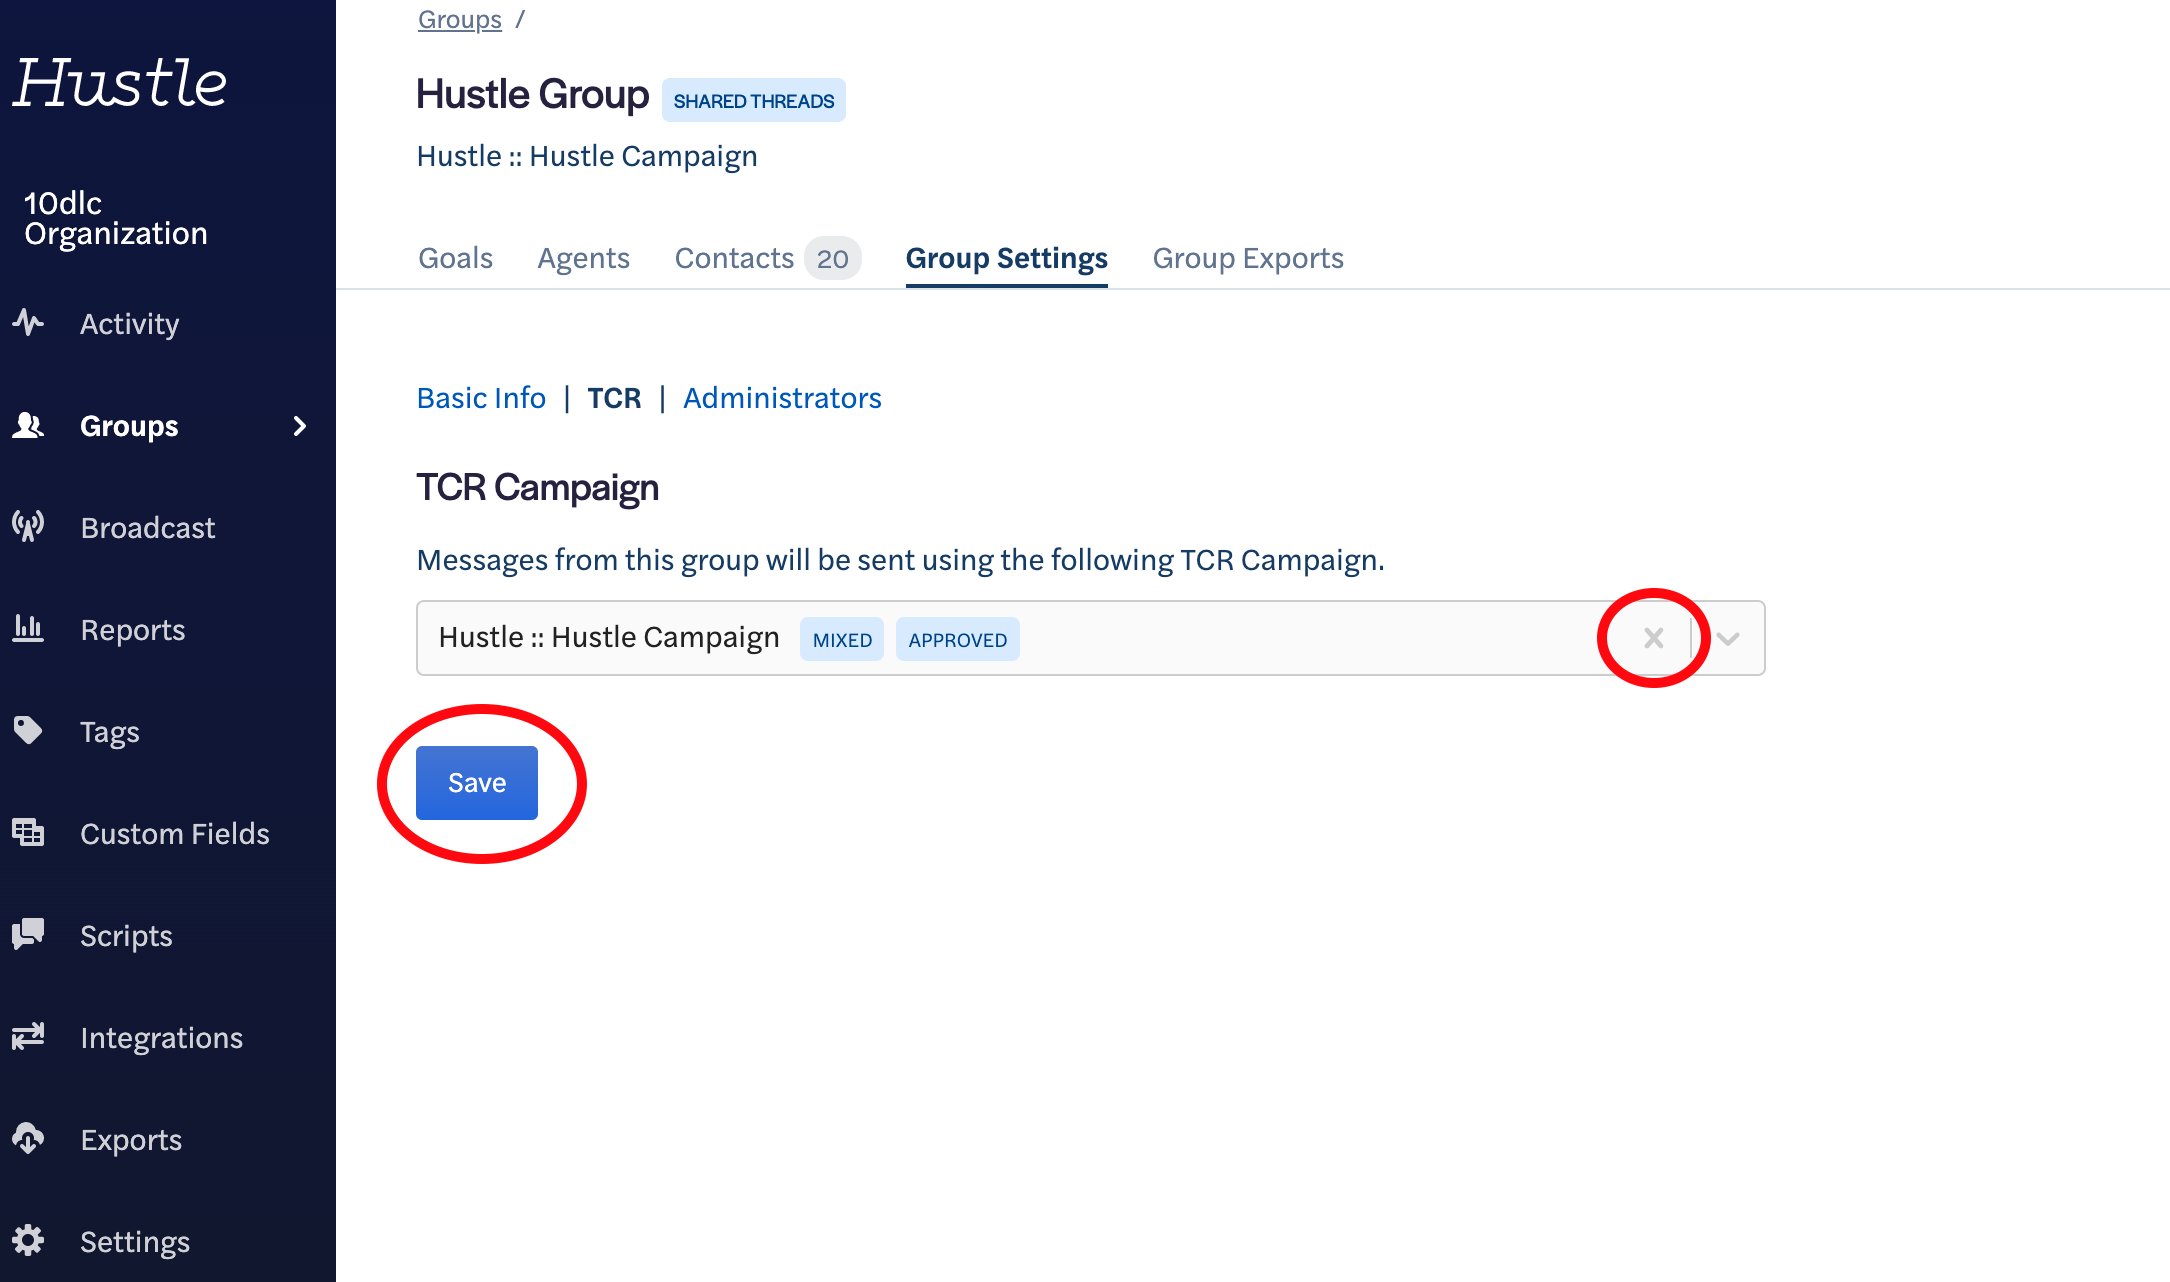This screenshot has width=2170, height=1282.
Task: Click the Tags label icon
Action: (28, 731)
